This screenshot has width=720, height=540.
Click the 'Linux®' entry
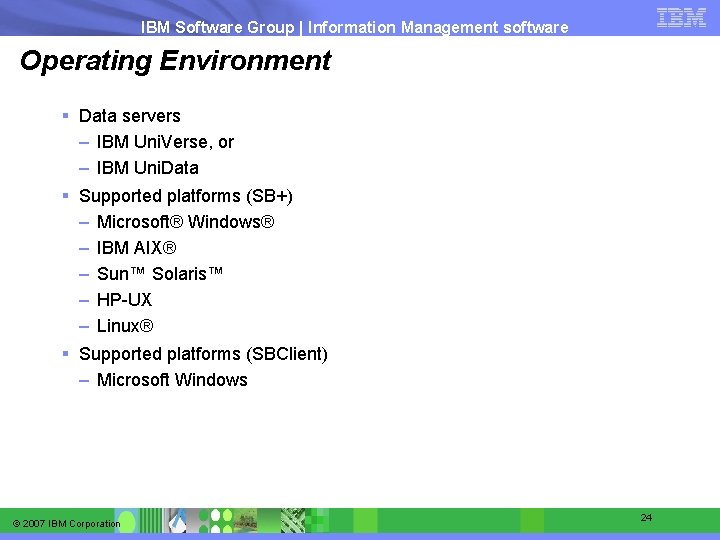pos(125,326)
